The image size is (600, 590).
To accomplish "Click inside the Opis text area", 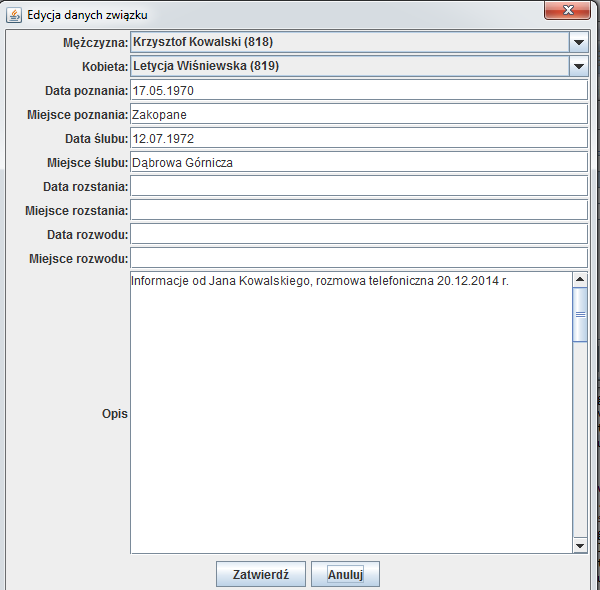I will (351, 413).
